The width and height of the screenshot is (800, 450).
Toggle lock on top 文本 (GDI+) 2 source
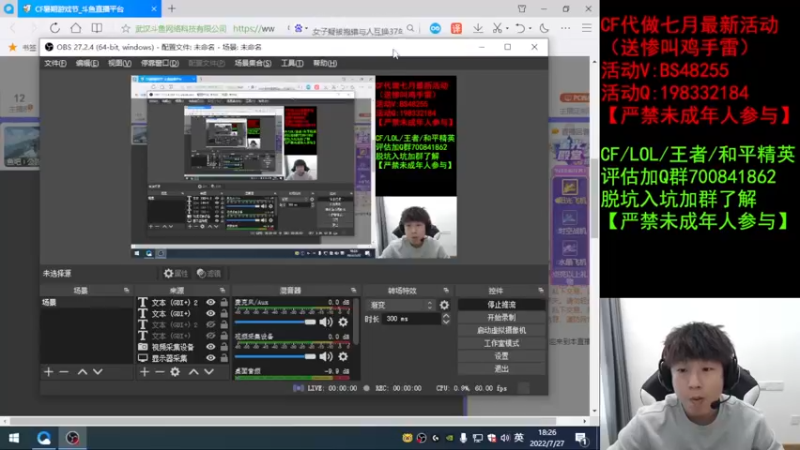tap(224, 303)
